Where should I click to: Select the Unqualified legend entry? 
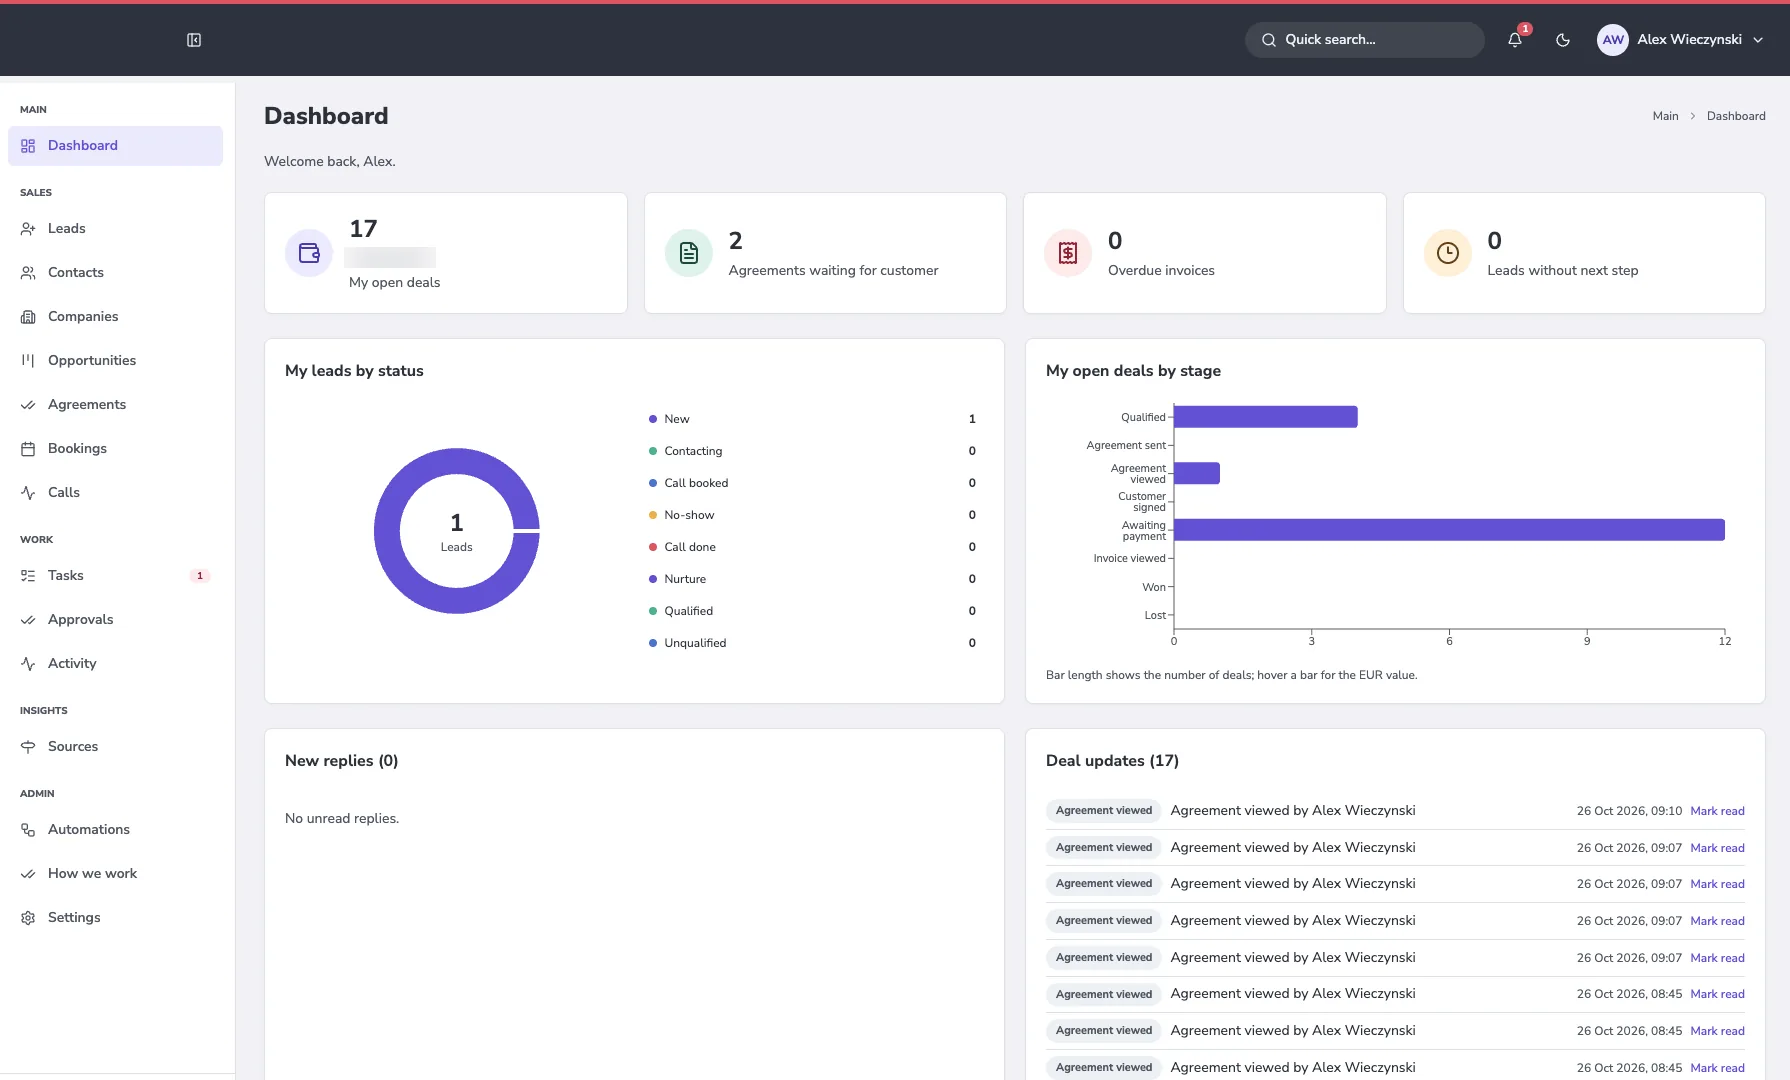point(812,643)
